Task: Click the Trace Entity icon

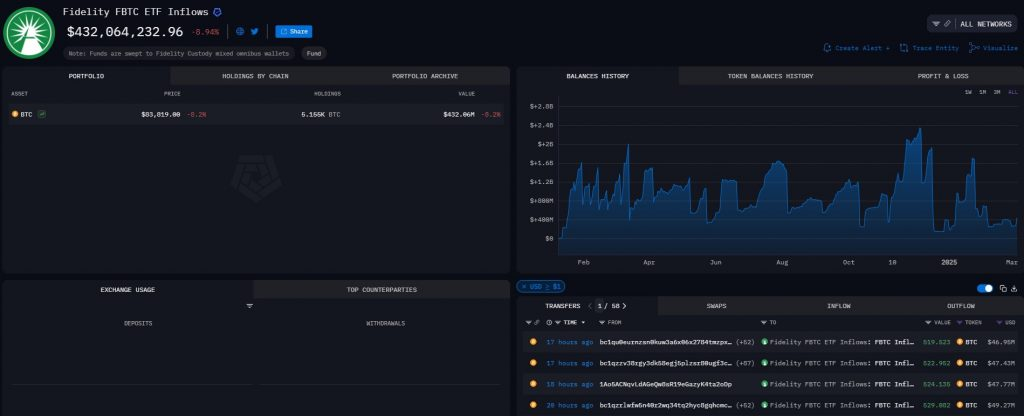Action: (904, 48)
